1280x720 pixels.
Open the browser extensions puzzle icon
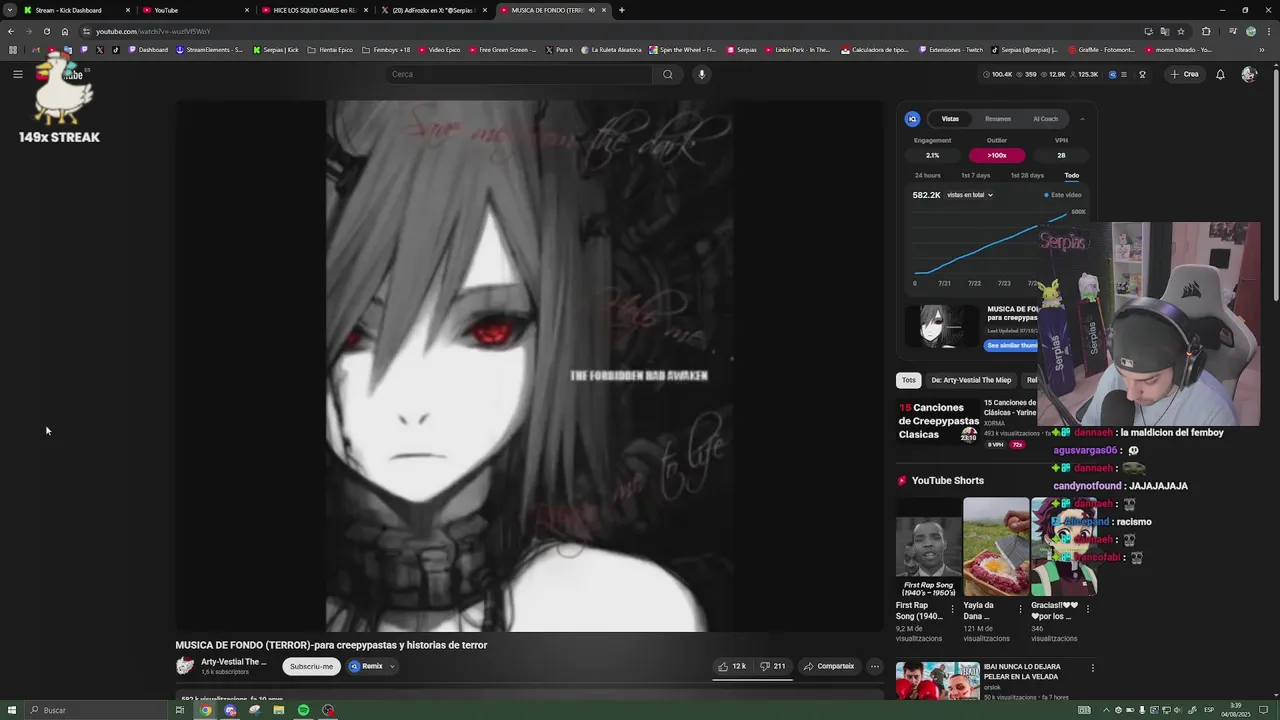1206,31
